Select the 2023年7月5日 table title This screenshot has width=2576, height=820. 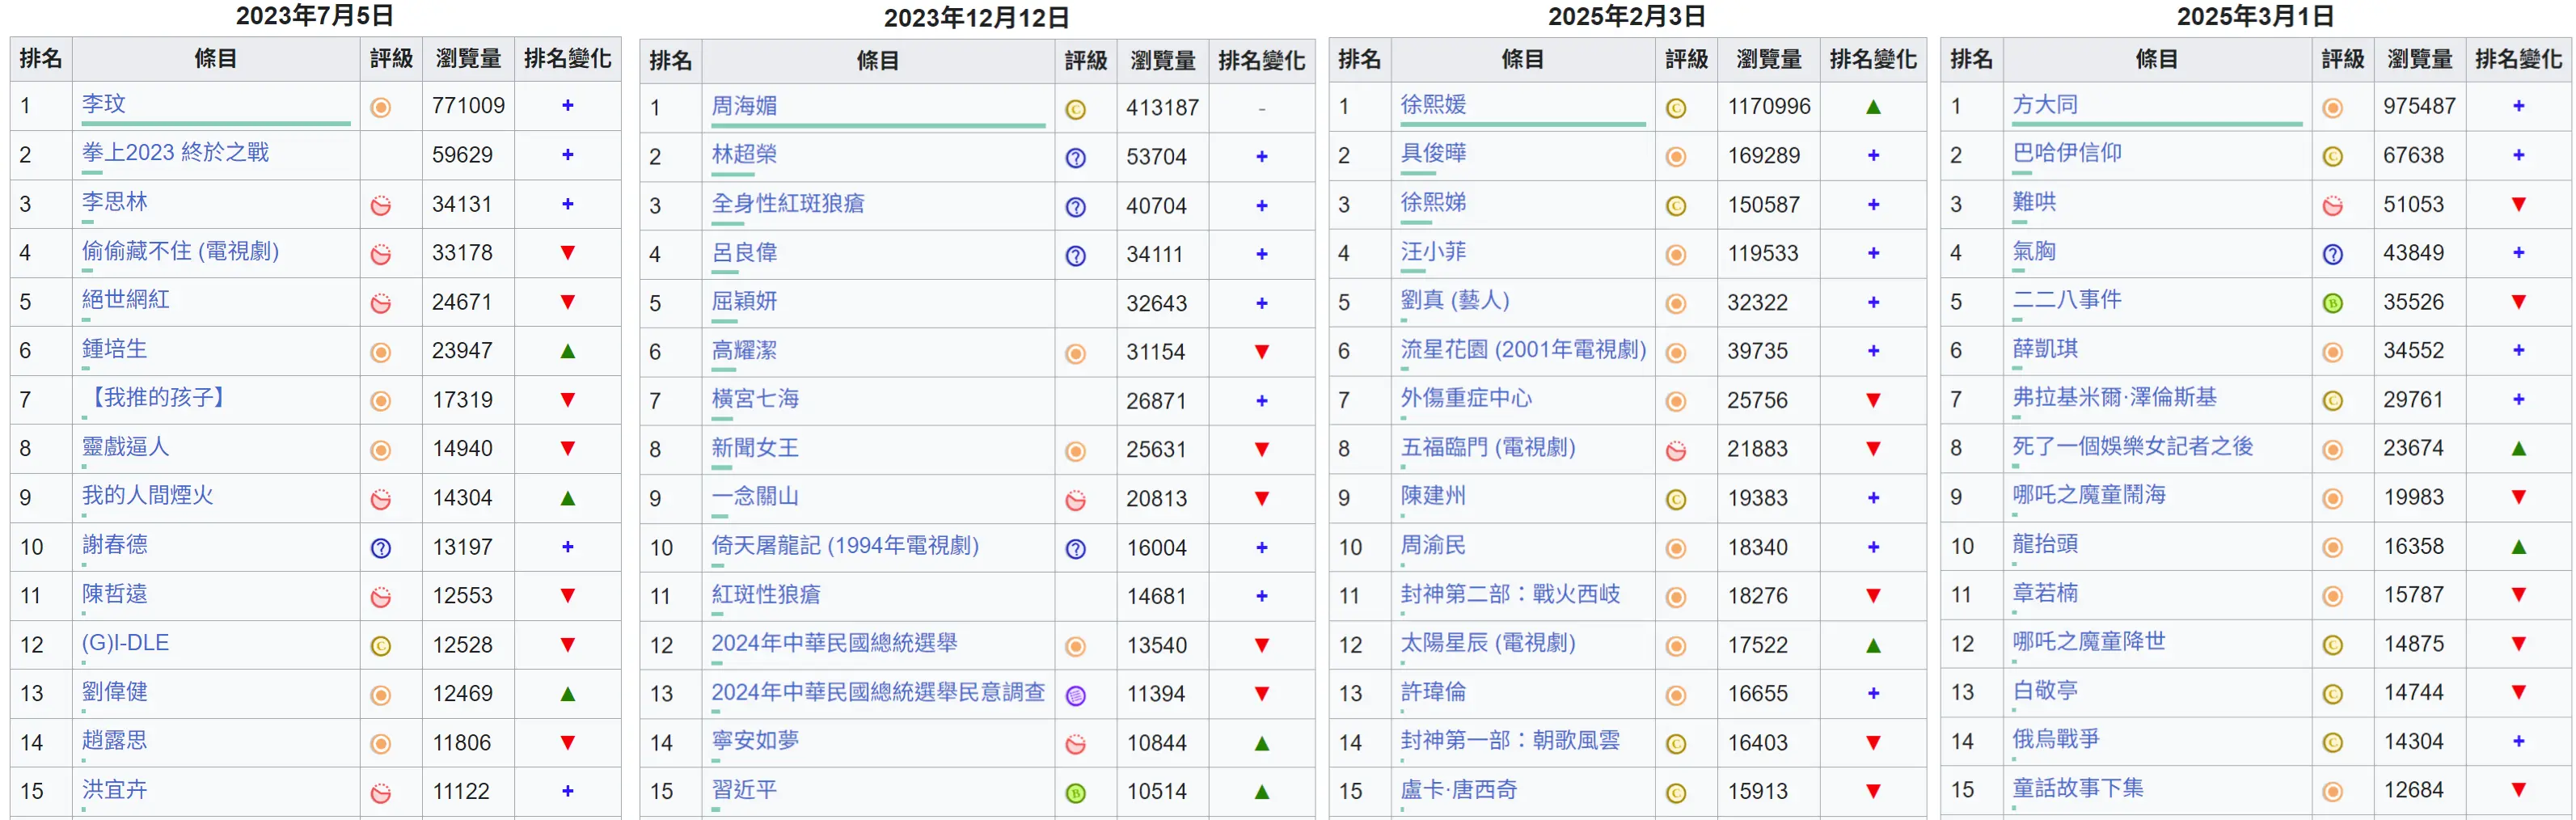pos(315,15)
